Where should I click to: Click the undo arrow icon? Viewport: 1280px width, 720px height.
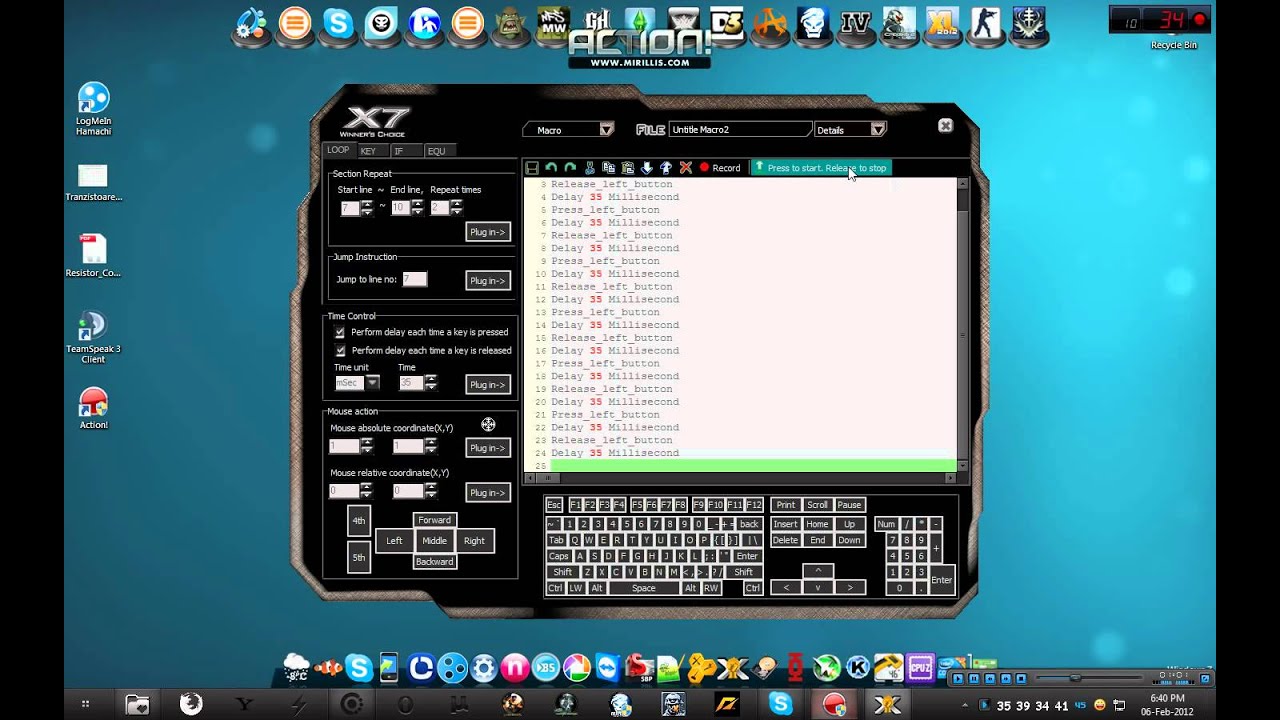click(x=551, y=168)
